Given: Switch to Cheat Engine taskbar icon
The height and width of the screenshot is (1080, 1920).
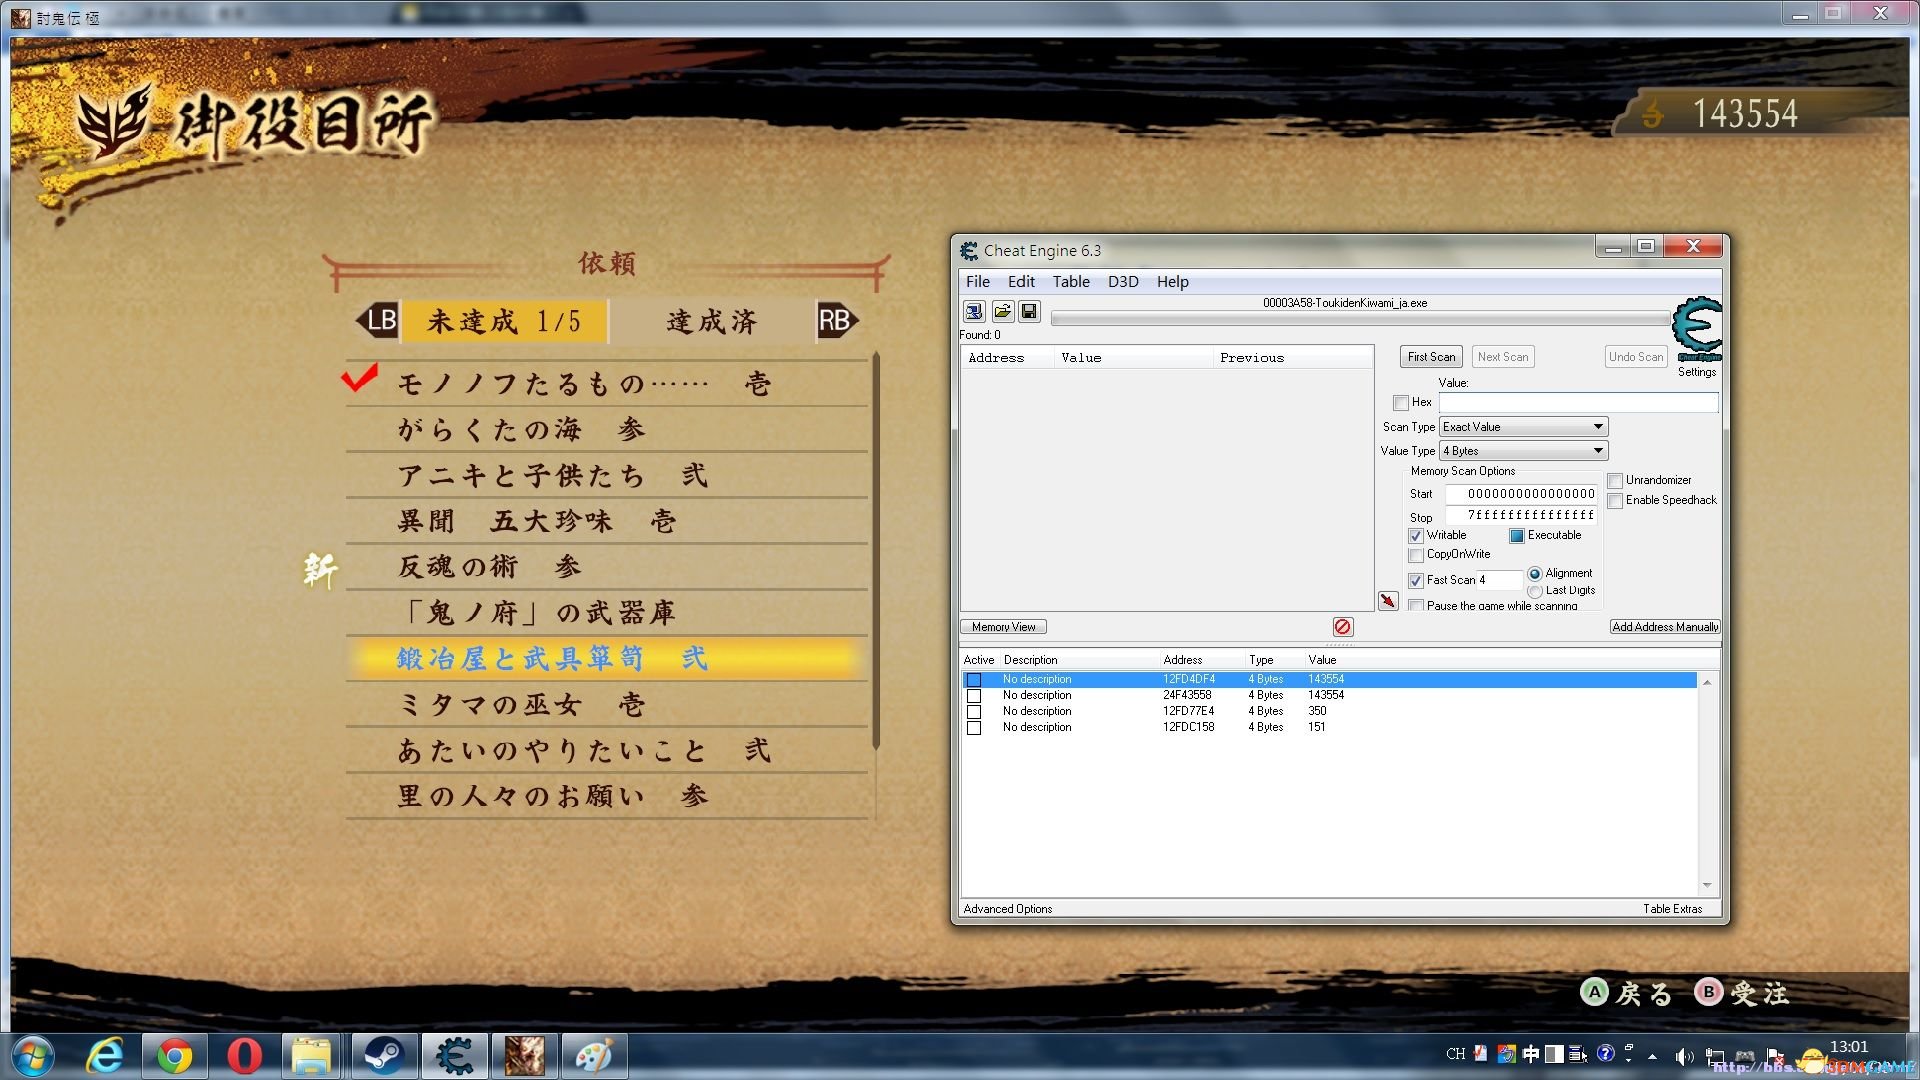Looking at the screenshot, I should click(454, 1056).
